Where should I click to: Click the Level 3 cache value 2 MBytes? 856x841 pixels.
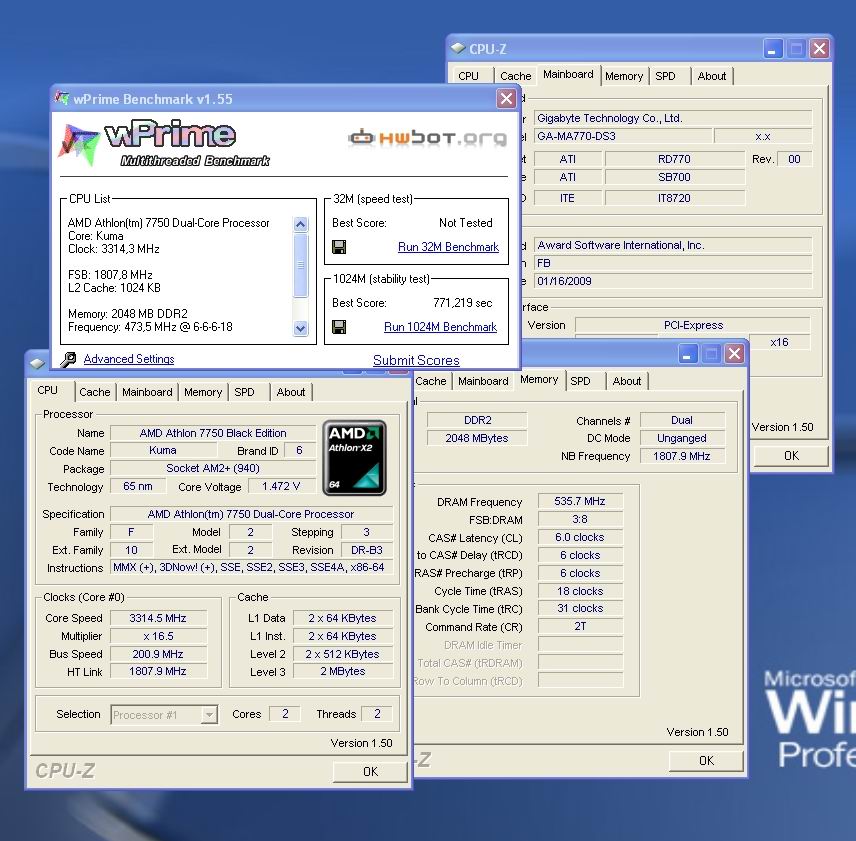[343, 671]
